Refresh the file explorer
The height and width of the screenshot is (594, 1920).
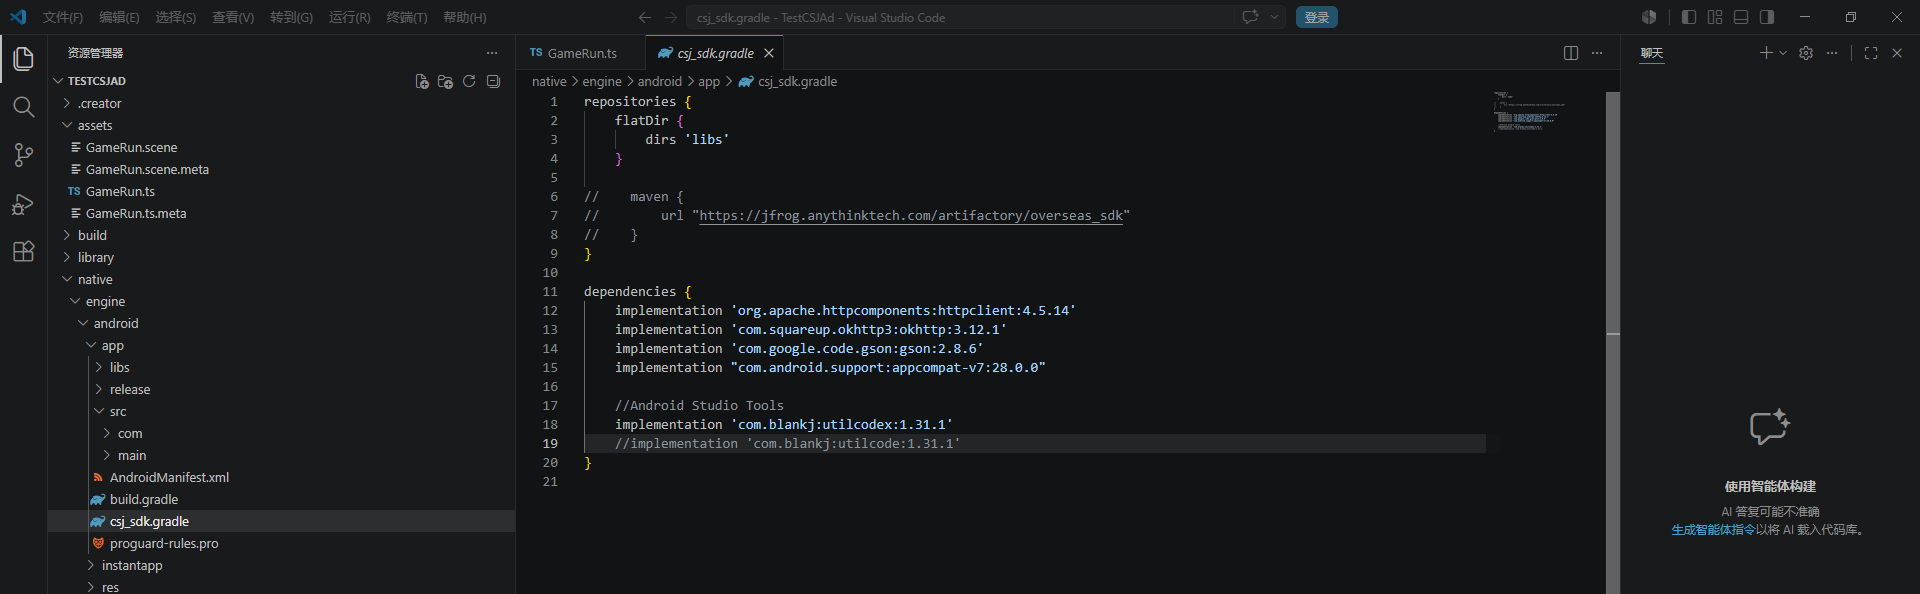tap(469, 81)
